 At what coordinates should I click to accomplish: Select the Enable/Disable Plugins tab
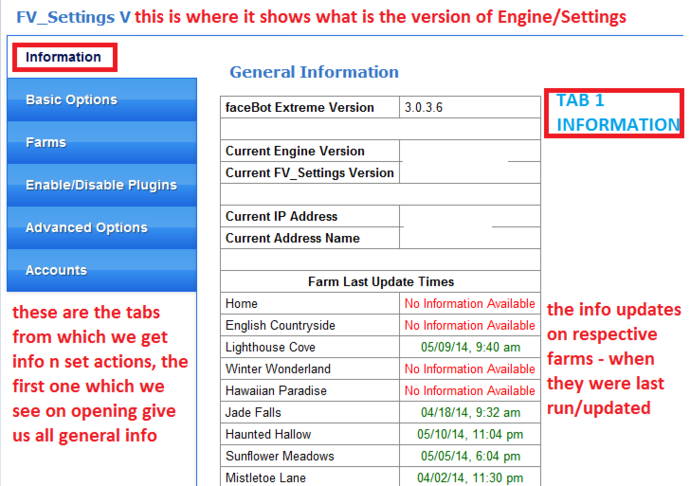(x=102, y=185)
